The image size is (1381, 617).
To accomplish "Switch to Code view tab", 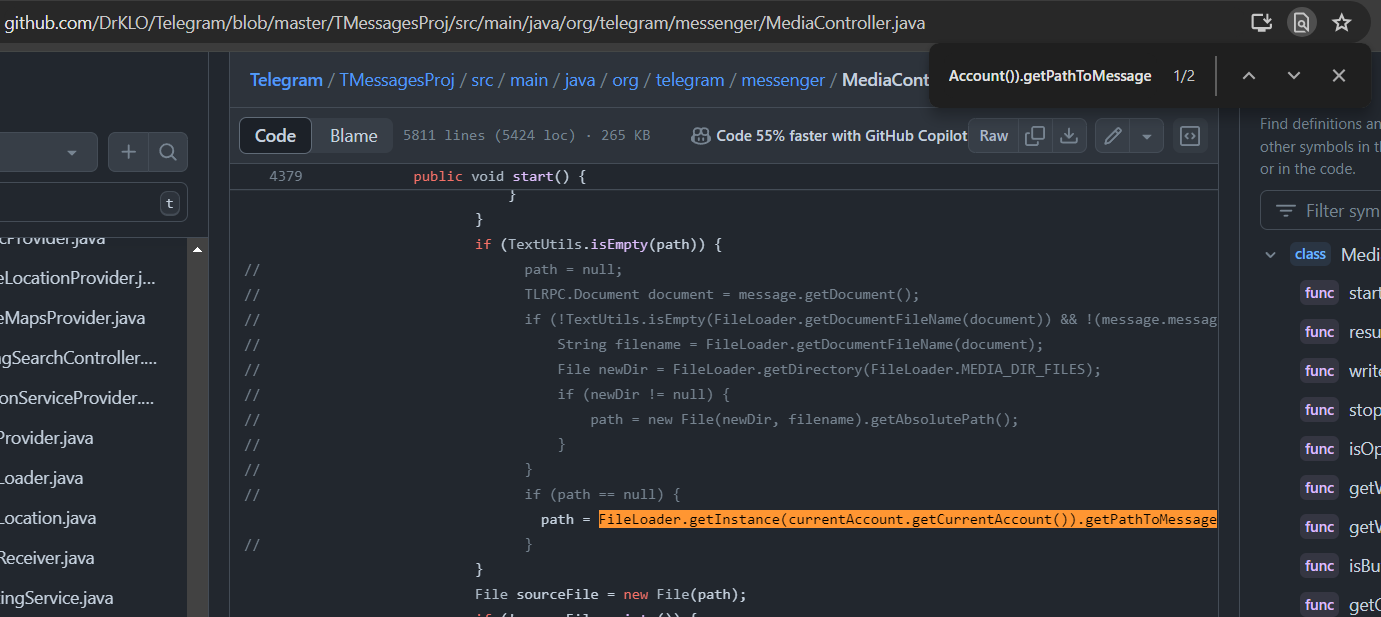I will 275,136.
